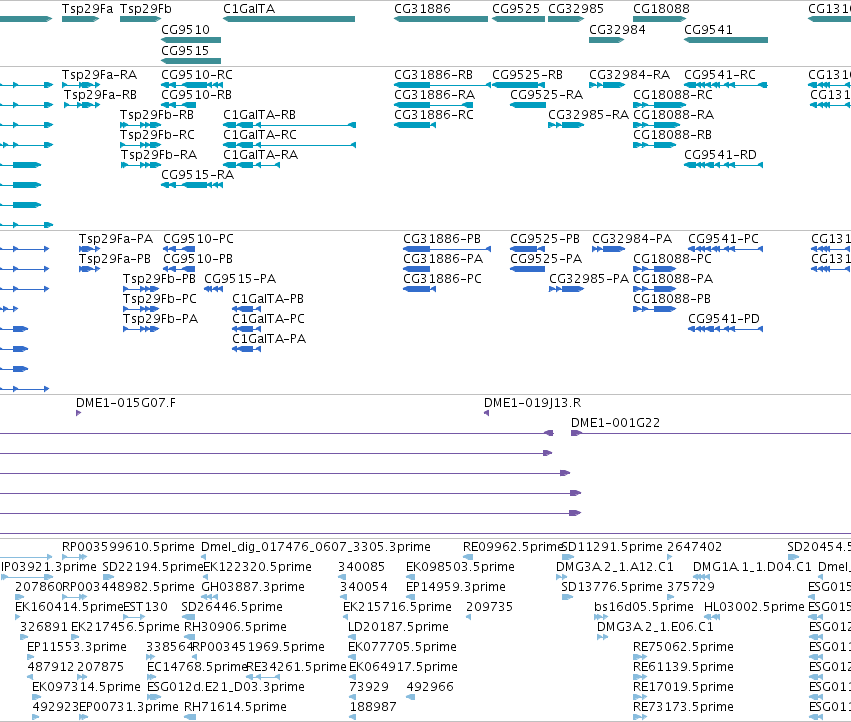Select transcript CG31886-RB
The height and width of the screenshot is (722, 851).
[x=442, y=85]
